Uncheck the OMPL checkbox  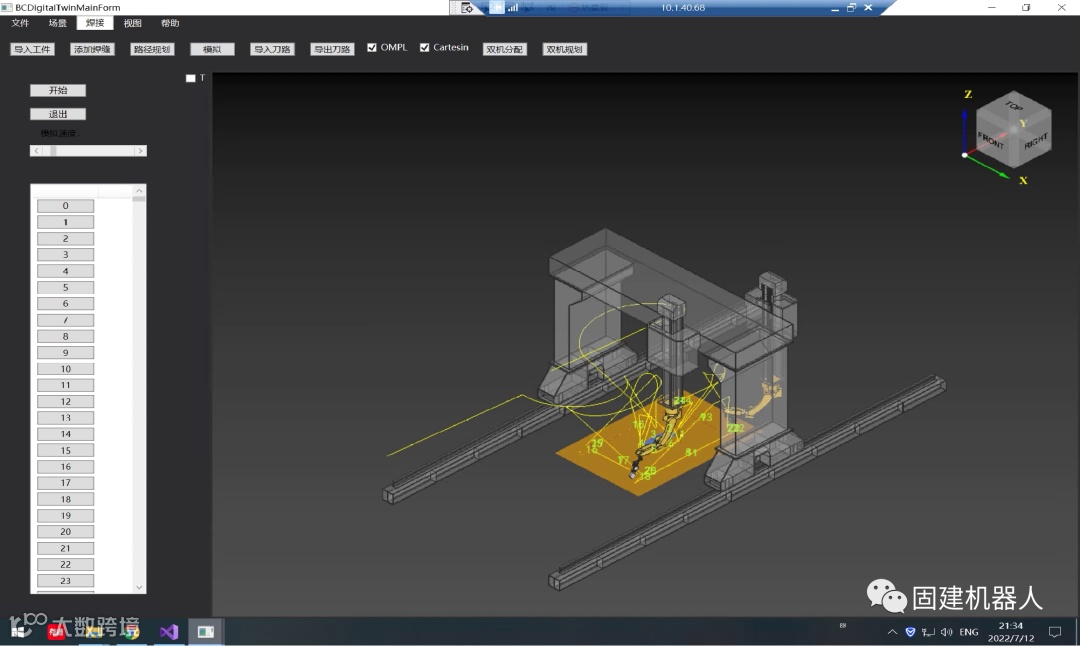pos(373,48)
